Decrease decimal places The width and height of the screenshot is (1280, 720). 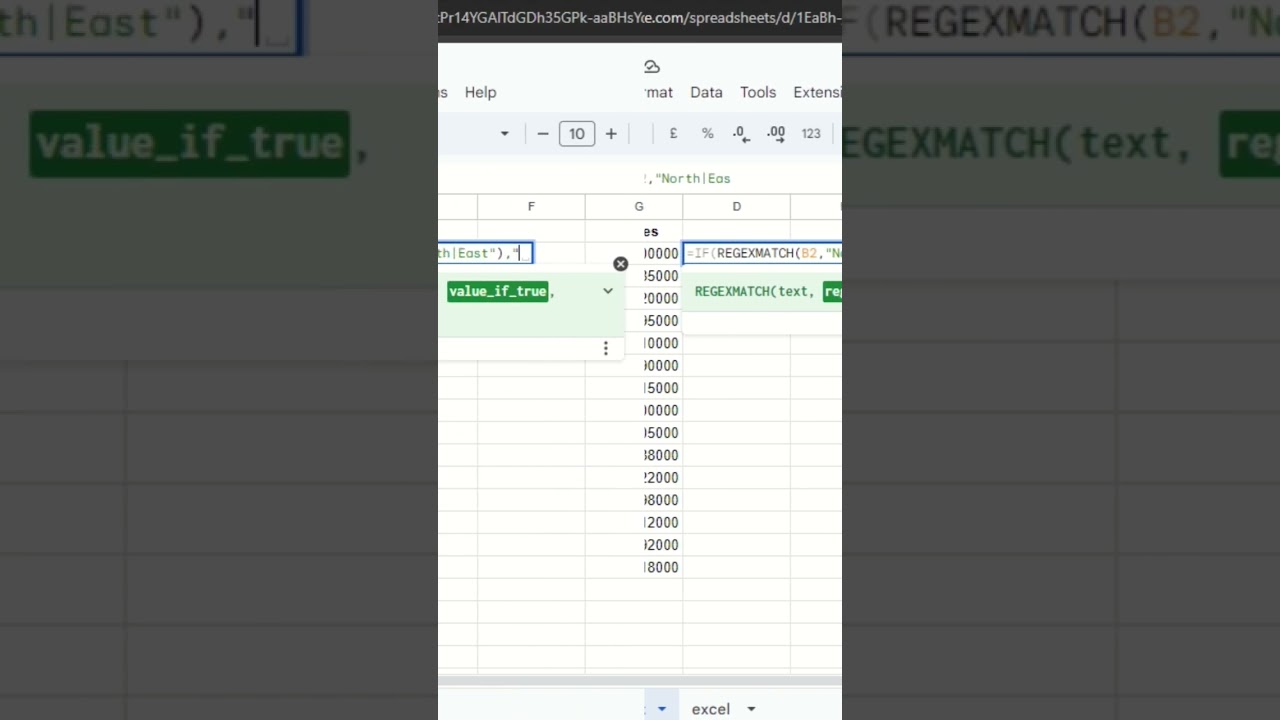click(741, 133)
